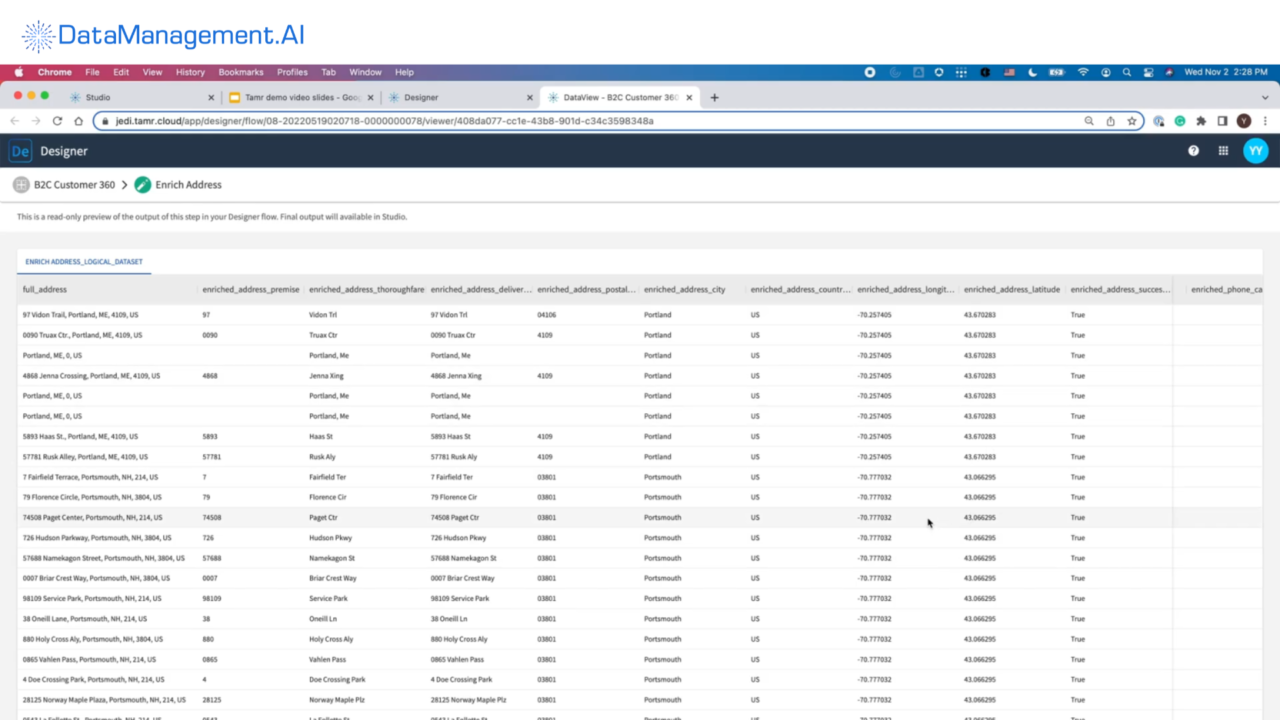Bookmark this page with the star icon
1280x720 pixels.
point(1132,121)
